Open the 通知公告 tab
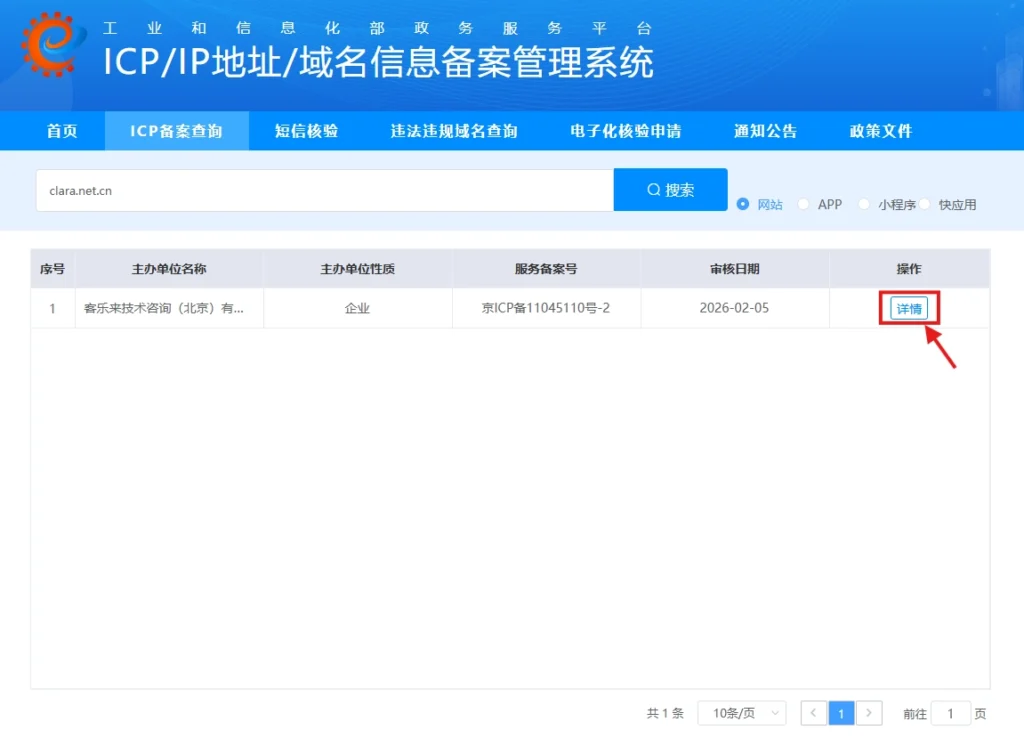This screenshot has height=754, width=1024. pos(765,131)
